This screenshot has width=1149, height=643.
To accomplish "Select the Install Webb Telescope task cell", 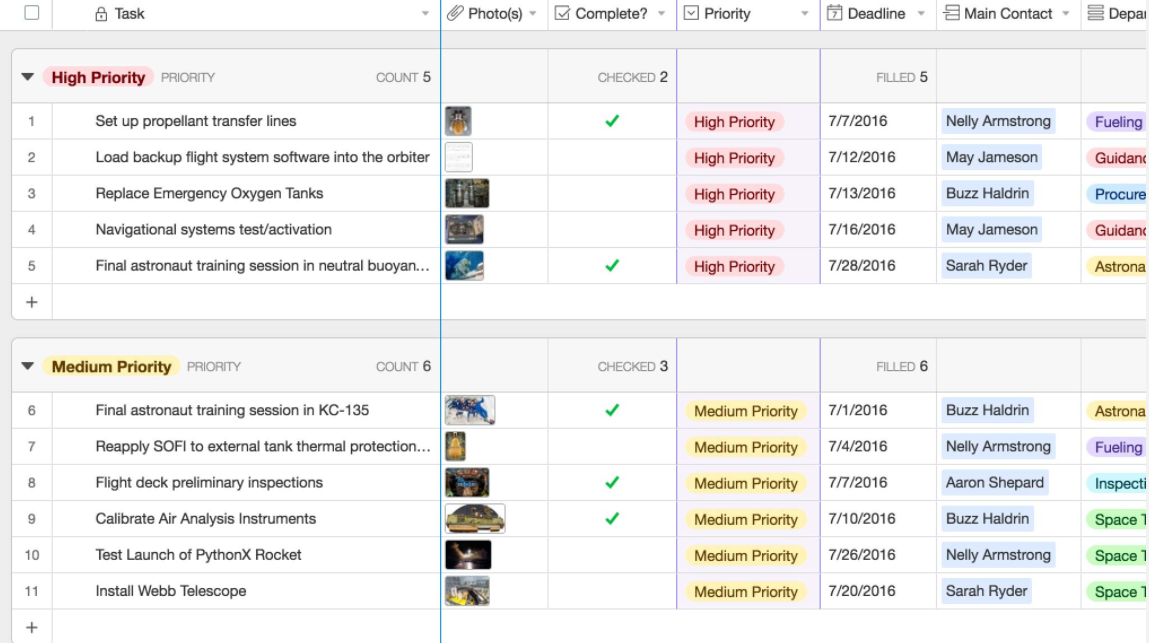I will 171,591.
